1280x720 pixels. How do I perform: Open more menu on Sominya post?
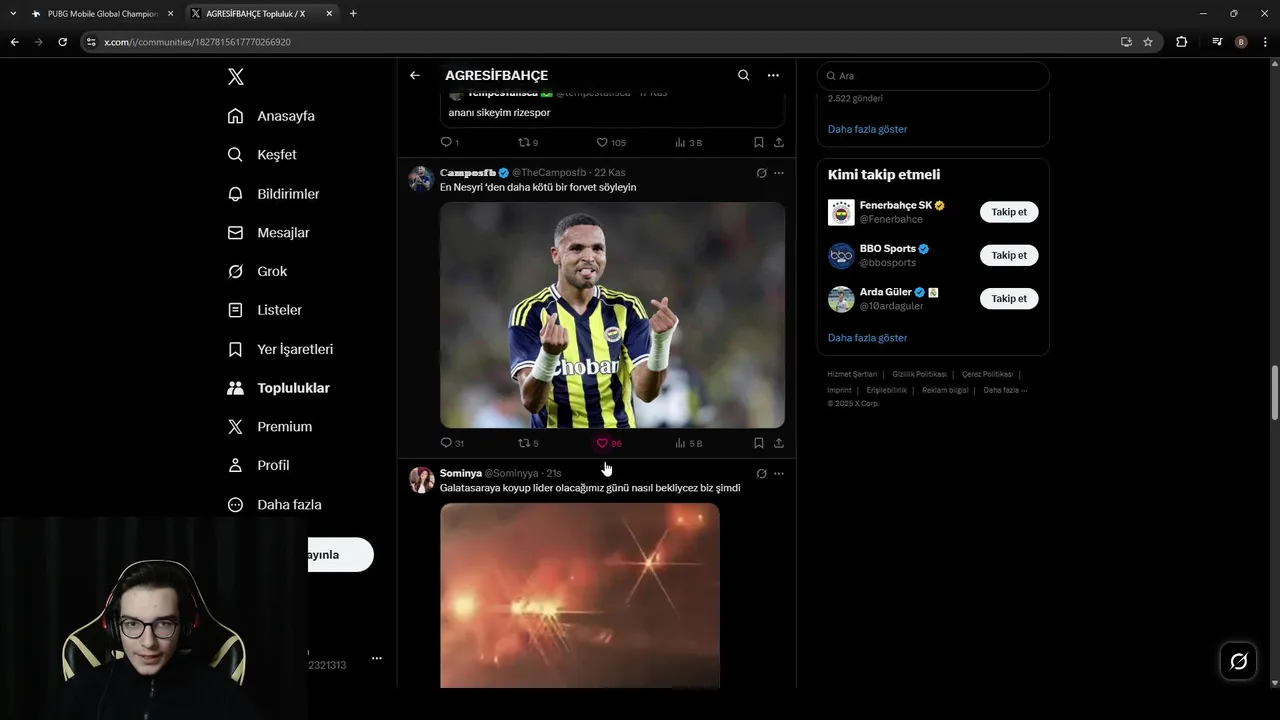[779, 473]
